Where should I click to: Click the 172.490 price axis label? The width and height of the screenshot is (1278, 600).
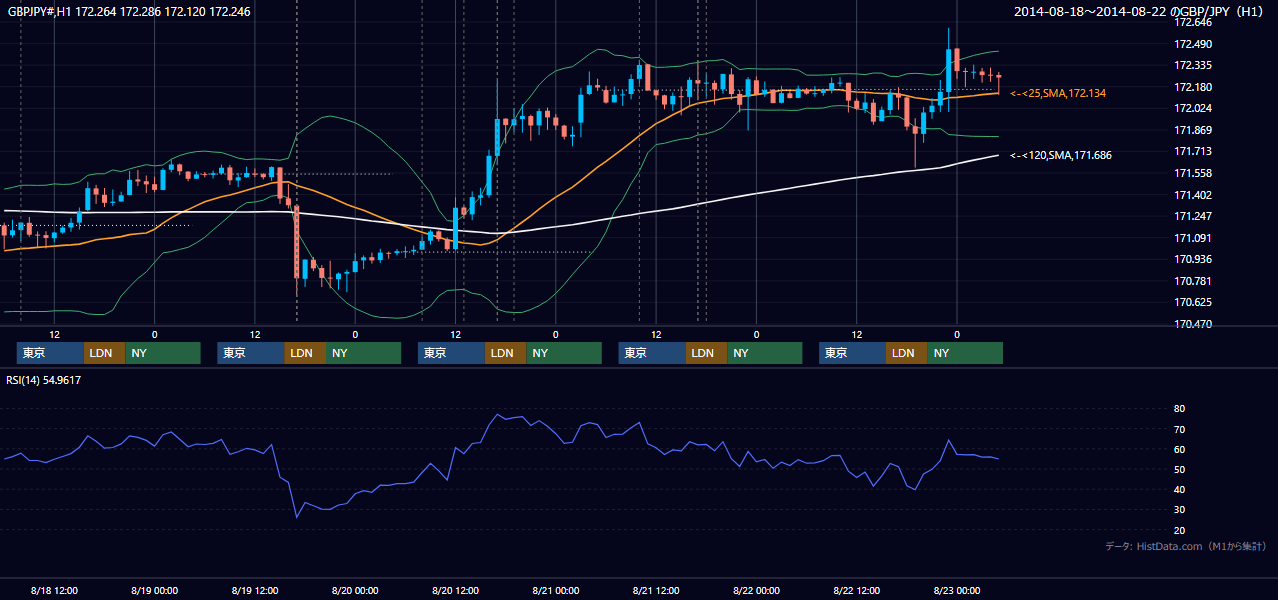[x=1194, y=44]
